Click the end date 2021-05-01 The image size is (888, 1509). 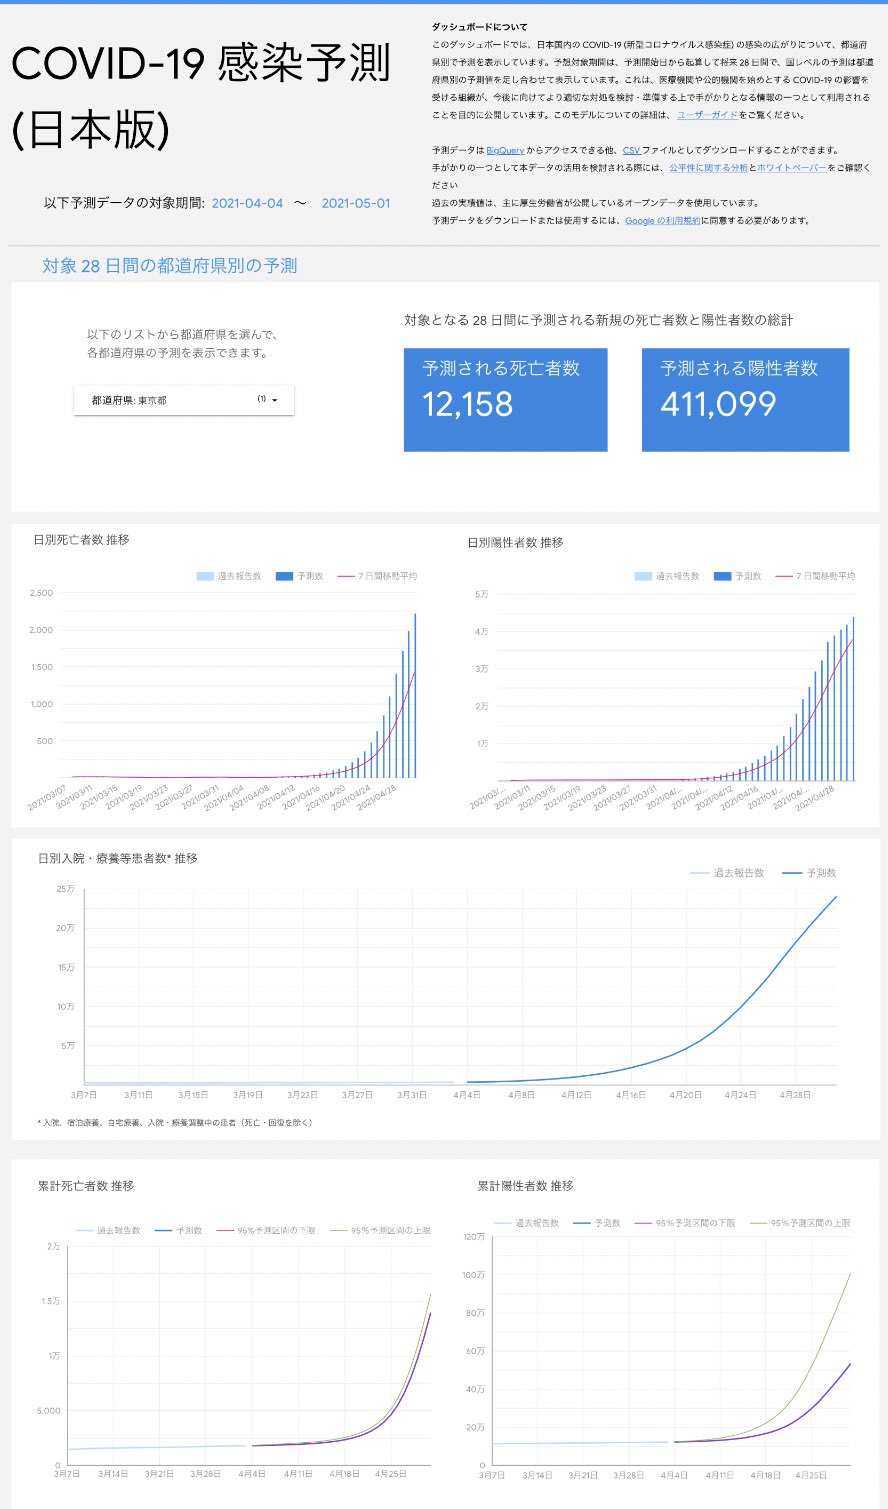click(x=356, y=203)
